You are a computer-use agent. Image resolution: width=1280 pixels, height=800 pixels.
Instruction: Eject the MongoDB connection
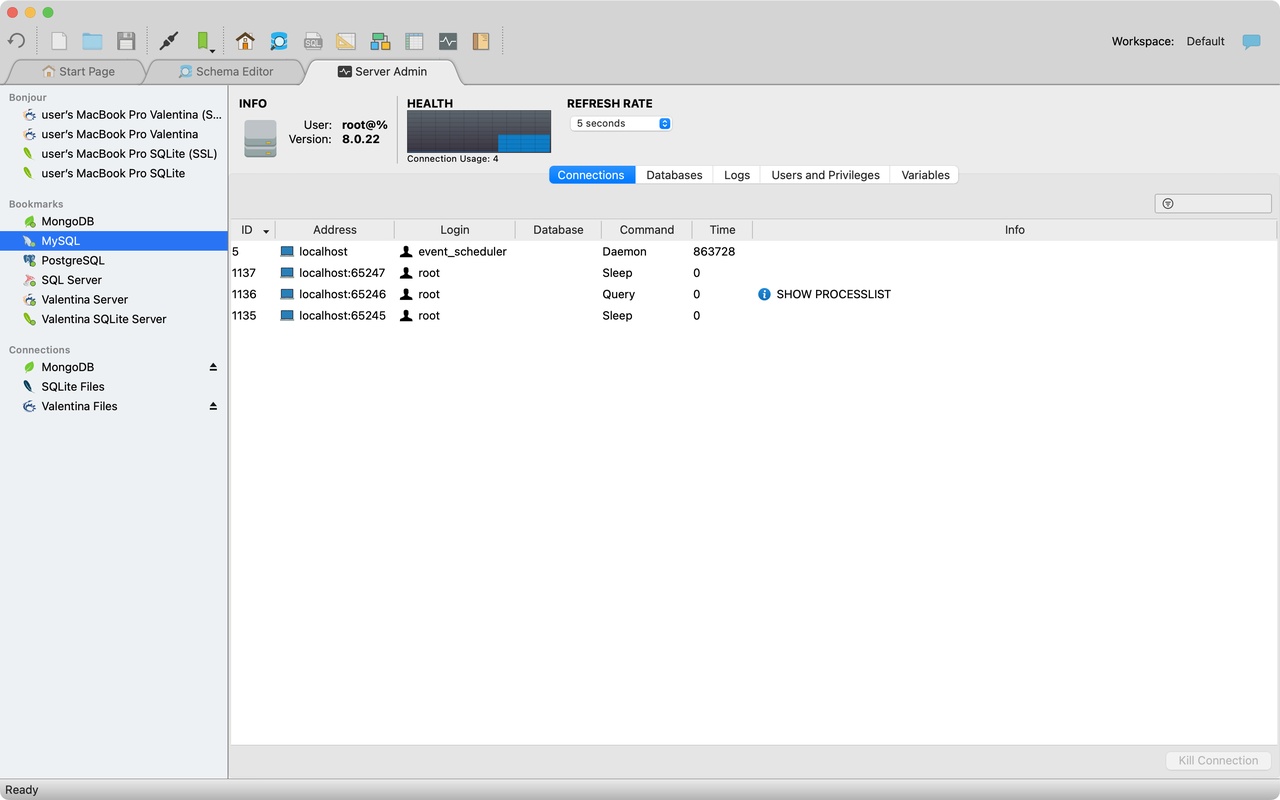(213, 367)
